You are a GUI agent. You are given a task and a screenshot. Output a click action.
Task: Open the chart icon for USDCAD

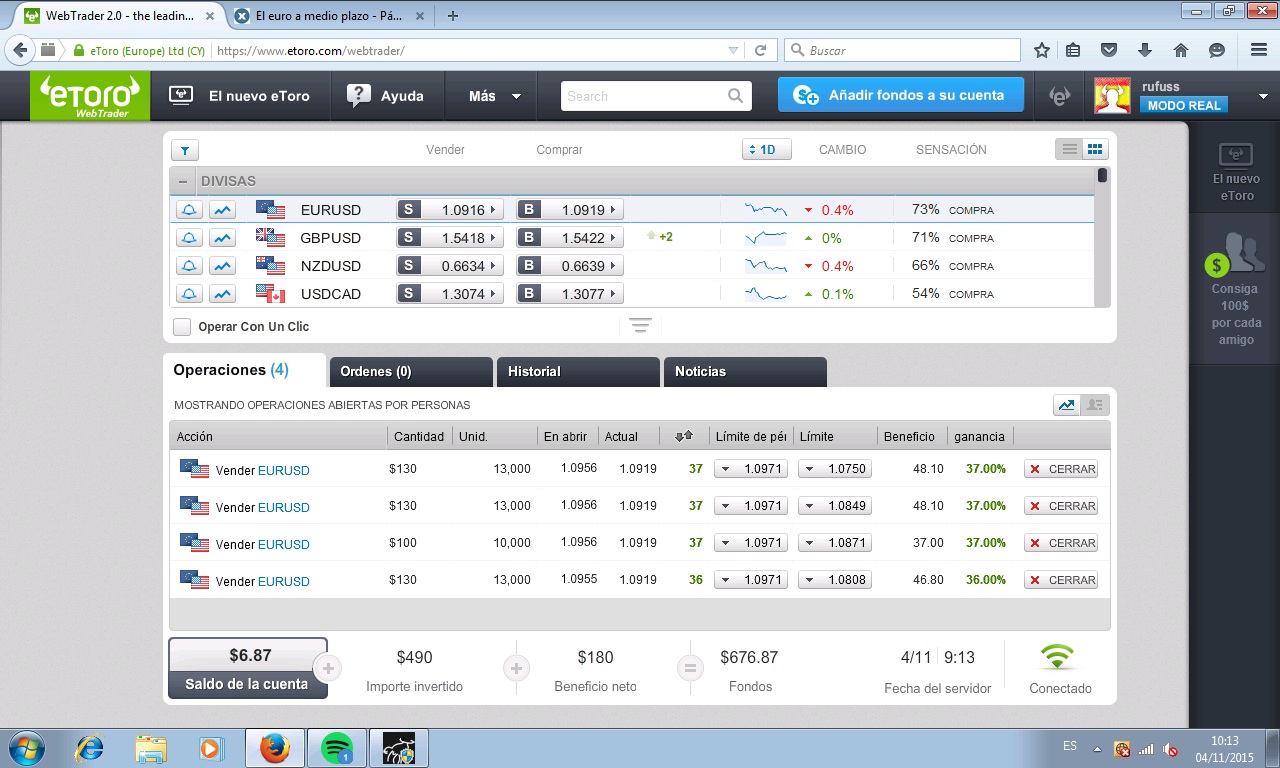click(x=222, y=294)
